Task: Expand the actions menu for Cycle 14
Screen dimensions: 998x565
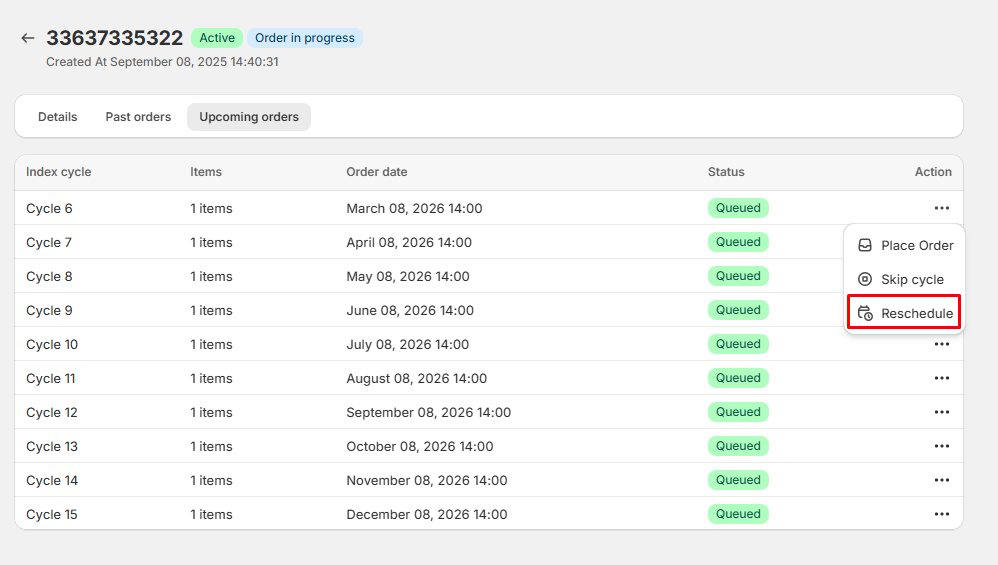Action: pyautogui.click(x=941, y=480)
